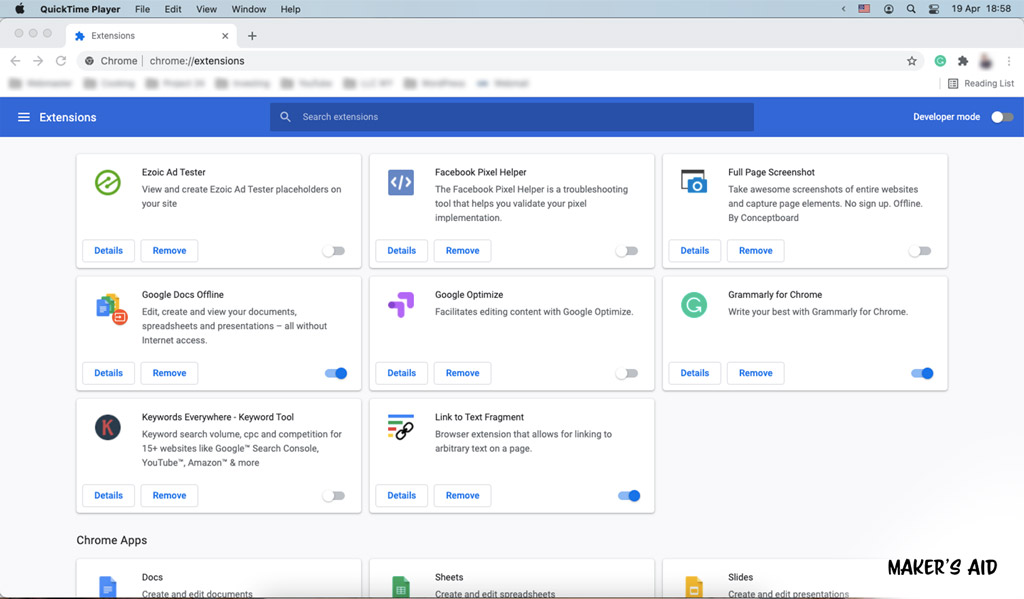
Task: Enable the Keywords Everywhere extension
Action: (334, 496)
